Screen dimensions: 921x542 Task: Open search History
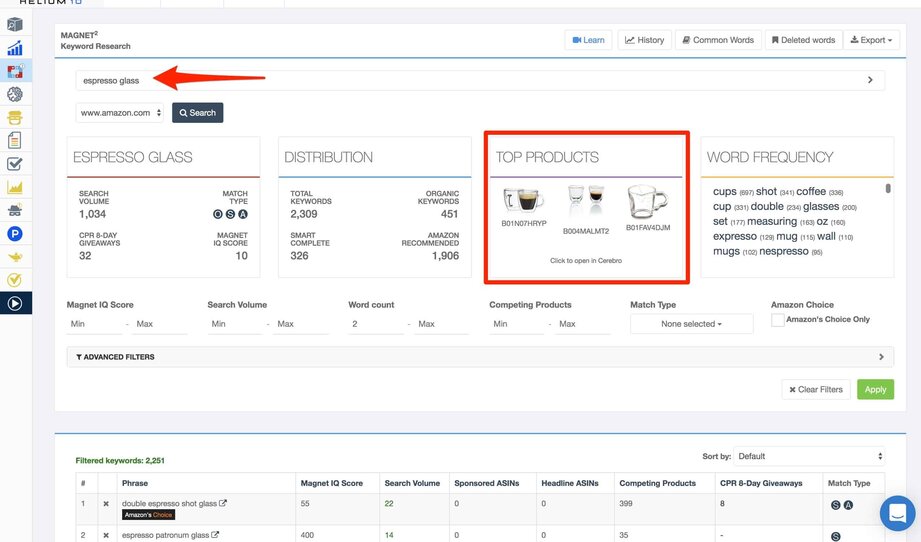point(644,40)
